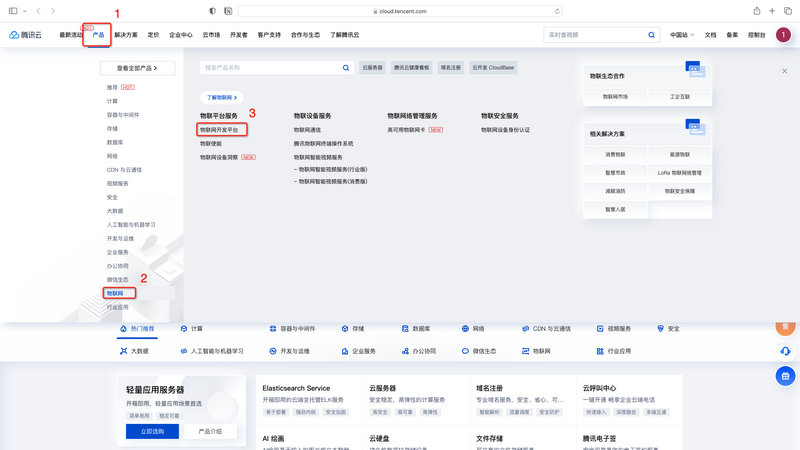Click the 大数据 icon in bottom bar
This screenshot has height=450, width=800.
point(123,351)
